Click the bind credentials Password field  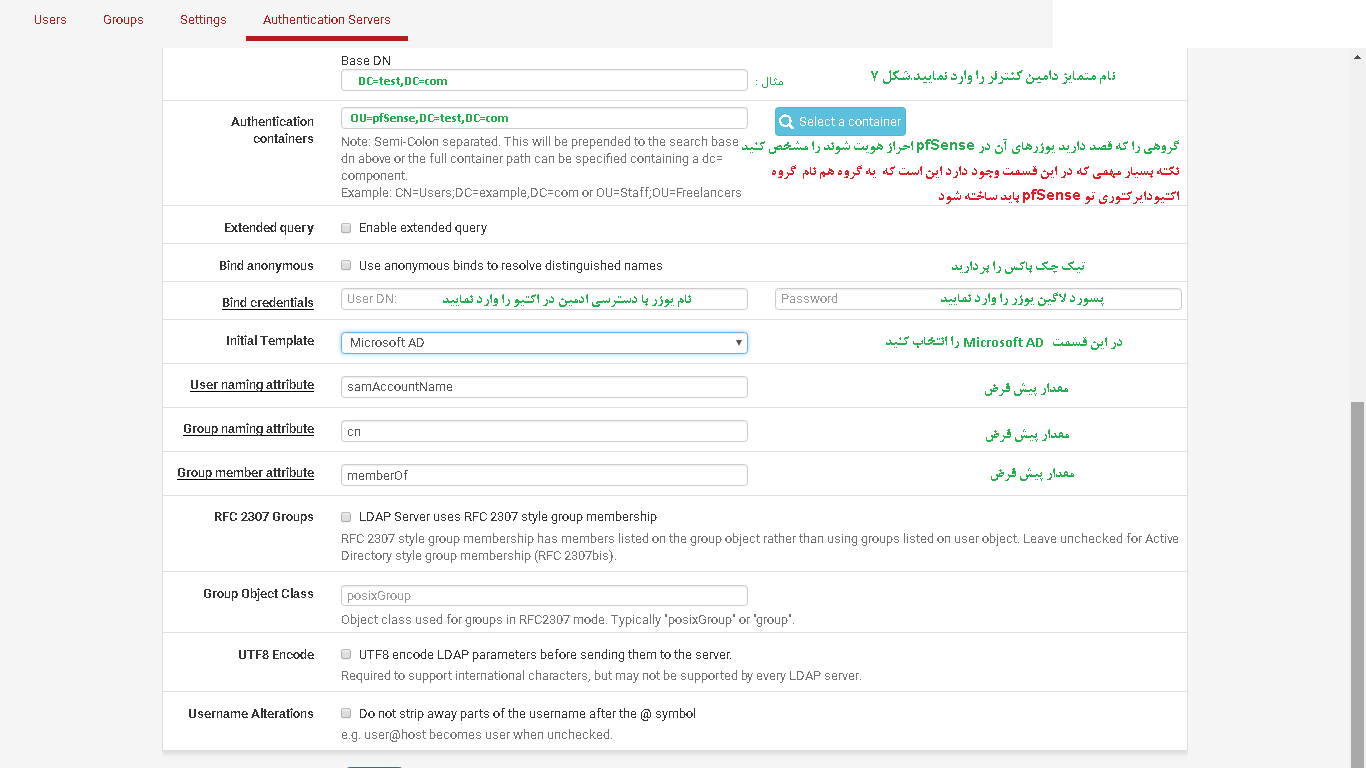coord(977,299)
